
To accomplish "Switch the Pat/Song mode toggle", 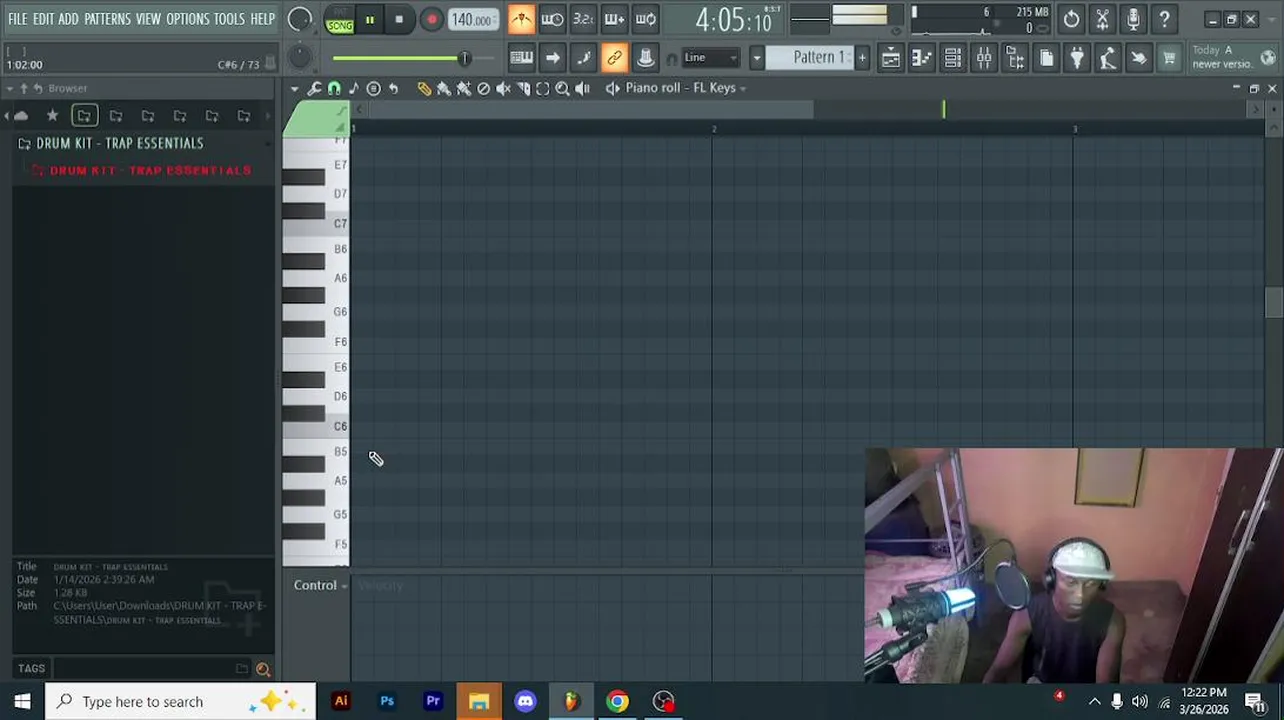I will (x=340, y=20).
